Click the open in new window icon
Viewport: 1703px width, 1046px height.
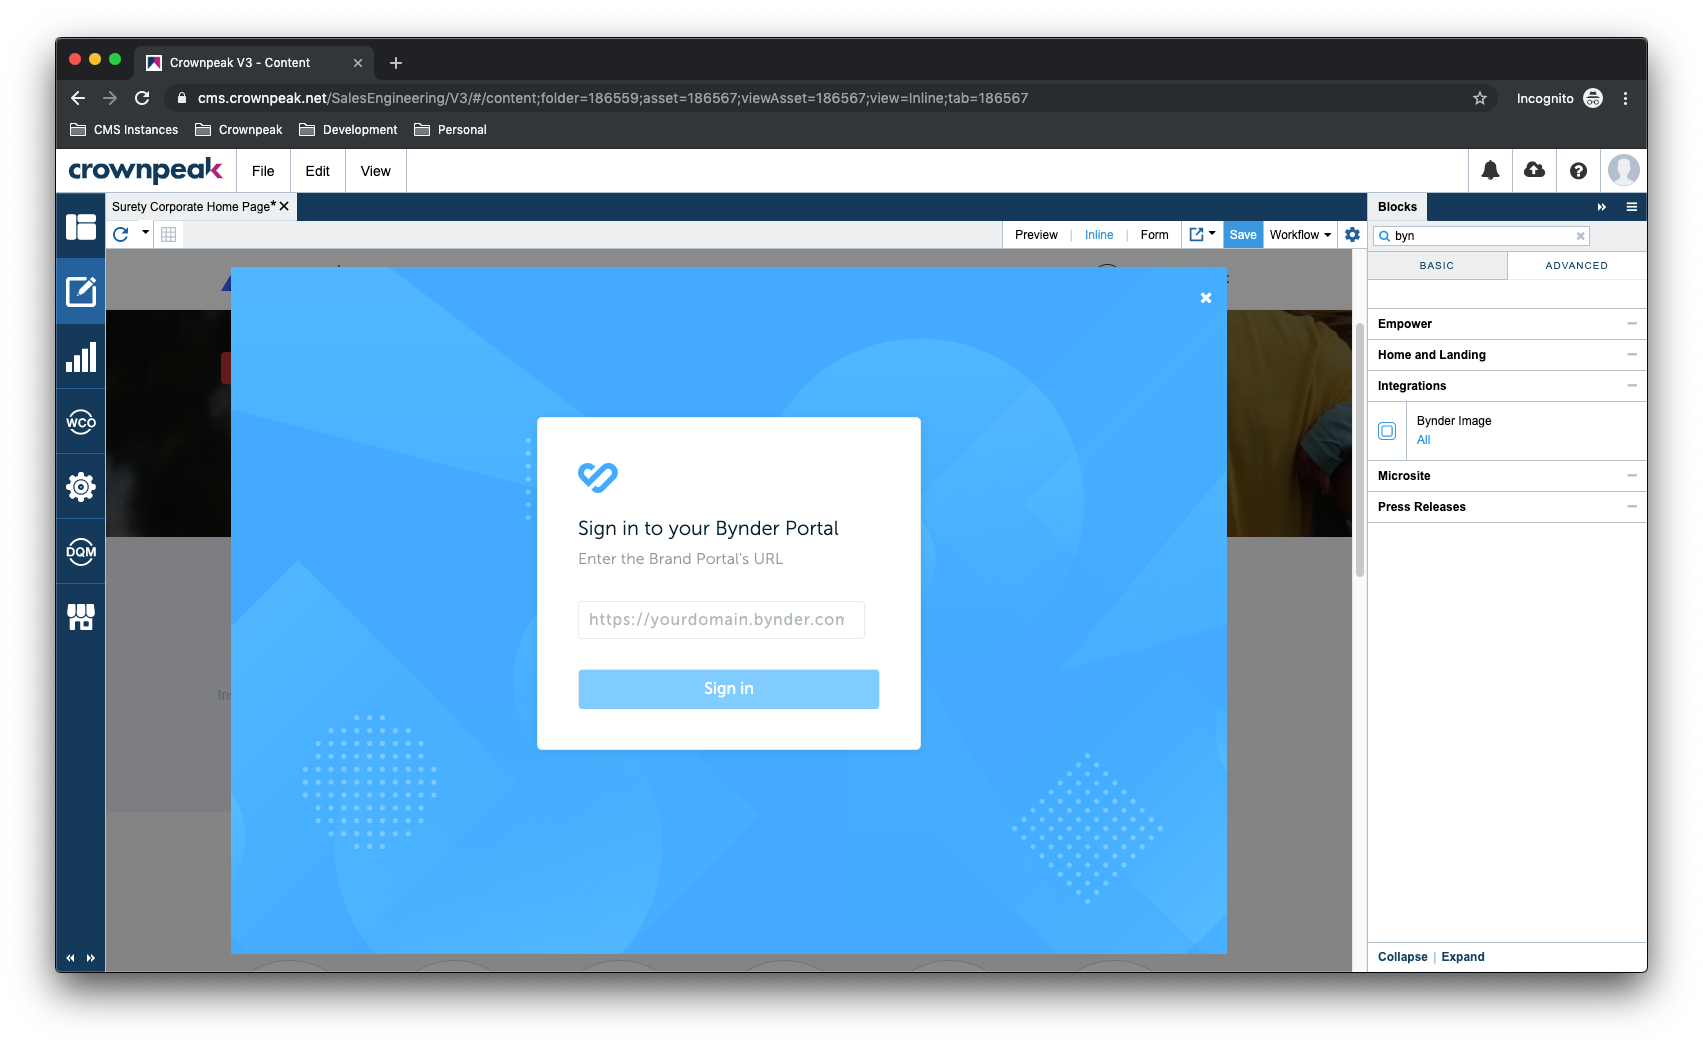pyautogui.click(x=1196, y=234)
